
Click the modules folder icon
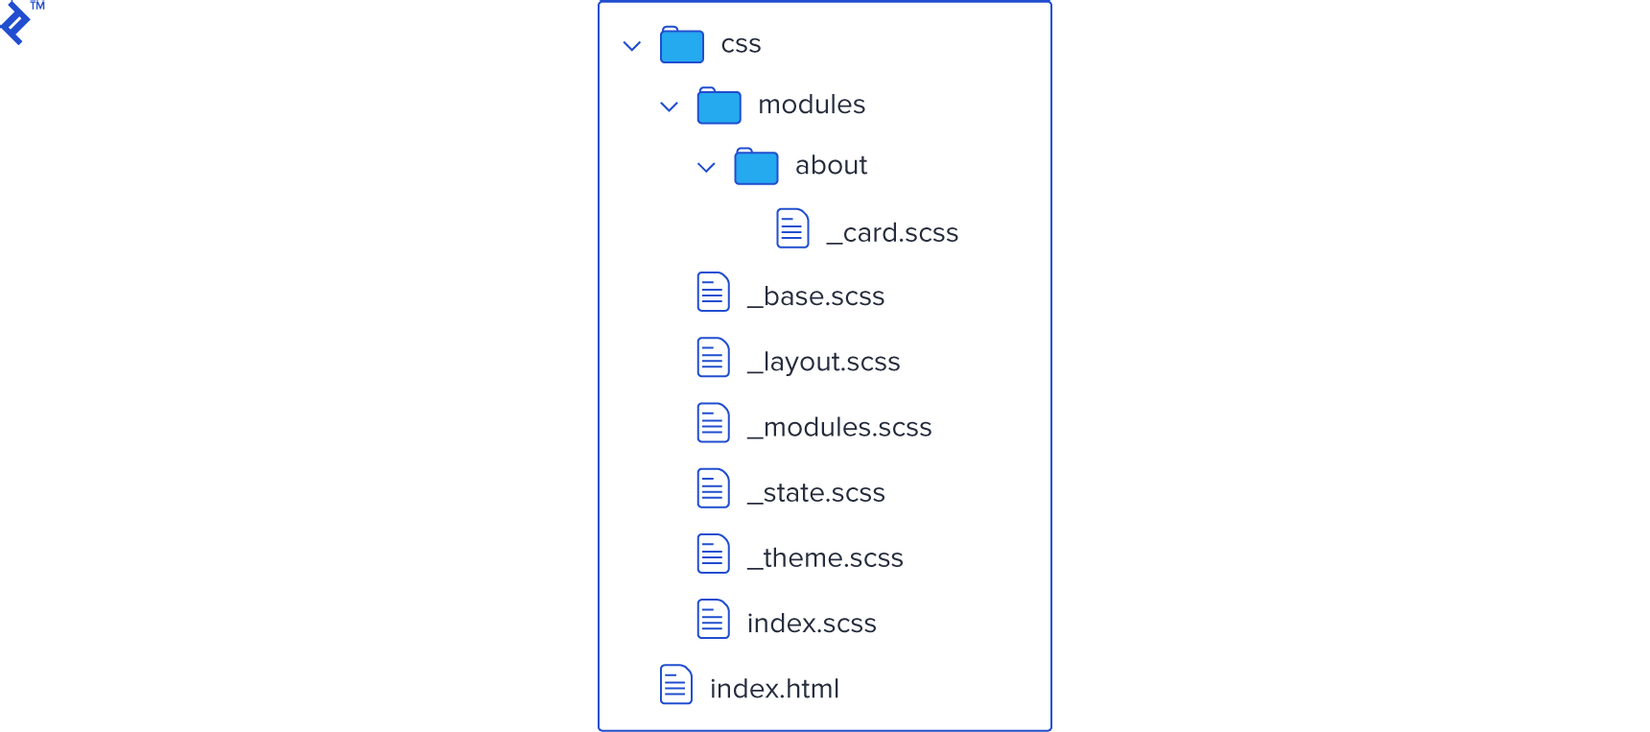[x=719, y=105]
